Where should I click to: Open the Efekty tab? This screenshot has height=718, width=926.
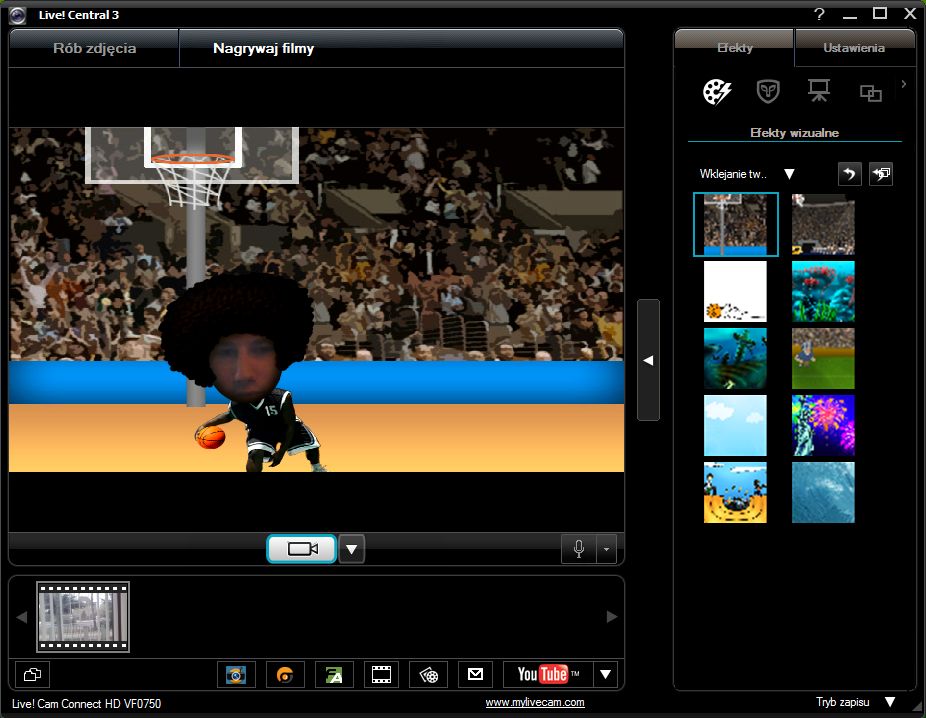(735, 48)
